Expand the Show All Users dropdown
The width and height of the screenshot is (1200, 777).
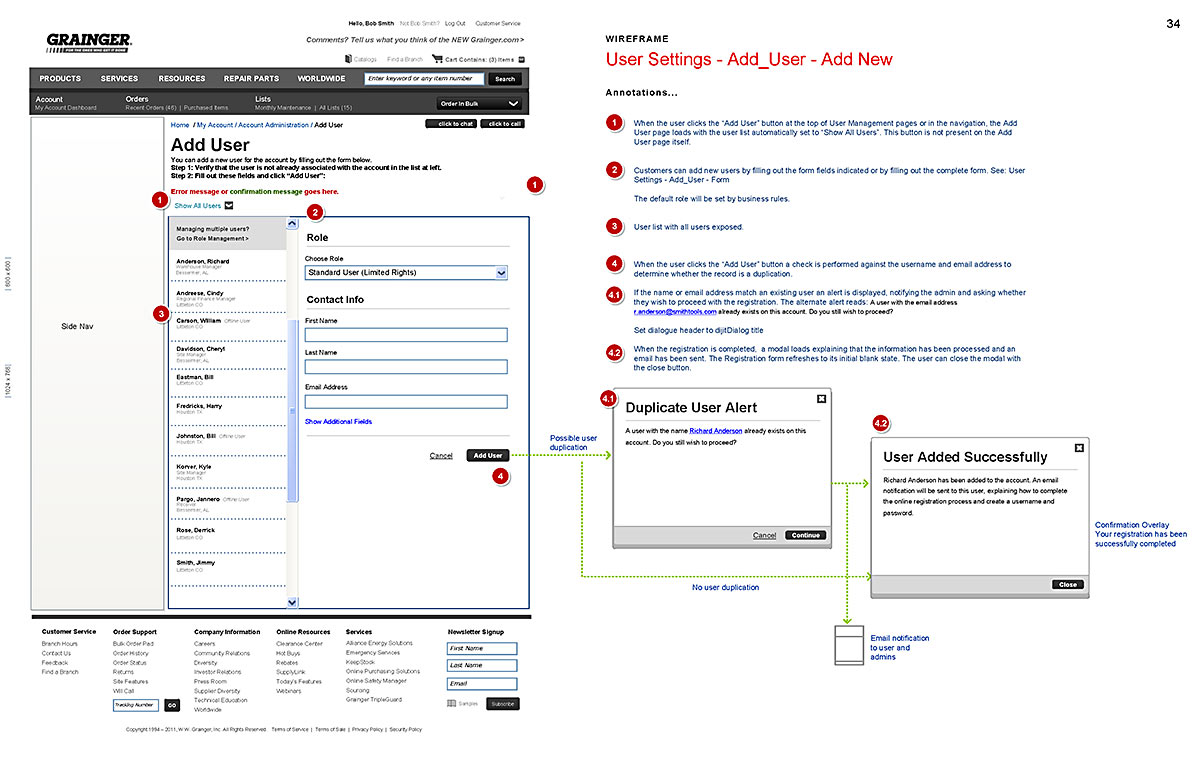click(228, 206)
